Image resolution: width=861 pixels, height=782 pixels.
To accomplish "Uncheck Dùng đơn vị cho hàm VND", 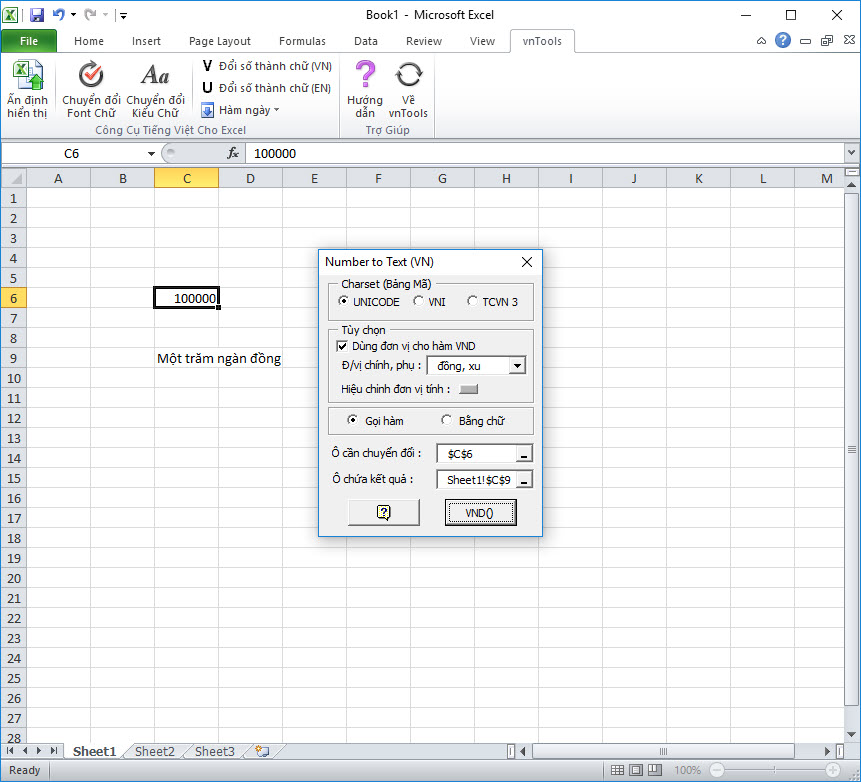I will (x=342, y=346).
